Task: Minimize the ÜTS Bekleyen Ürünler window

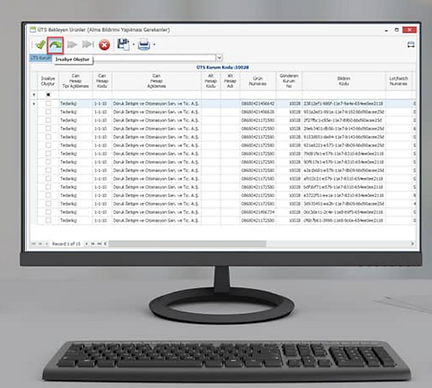Action: 386,30
